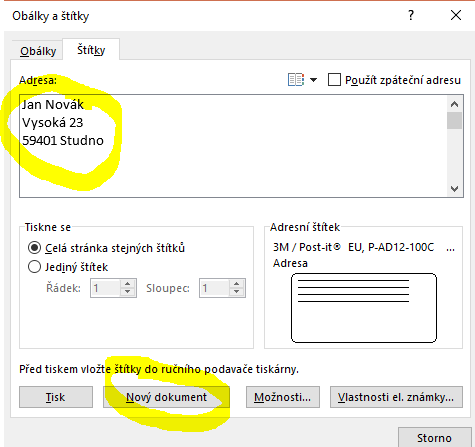Click scroll down arrow in address box

(454, 189)
